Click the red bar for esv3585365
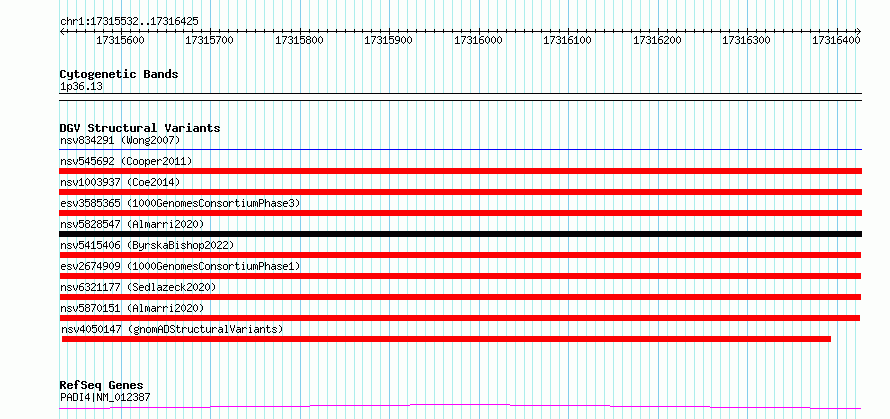 click(x=460, y=213)
